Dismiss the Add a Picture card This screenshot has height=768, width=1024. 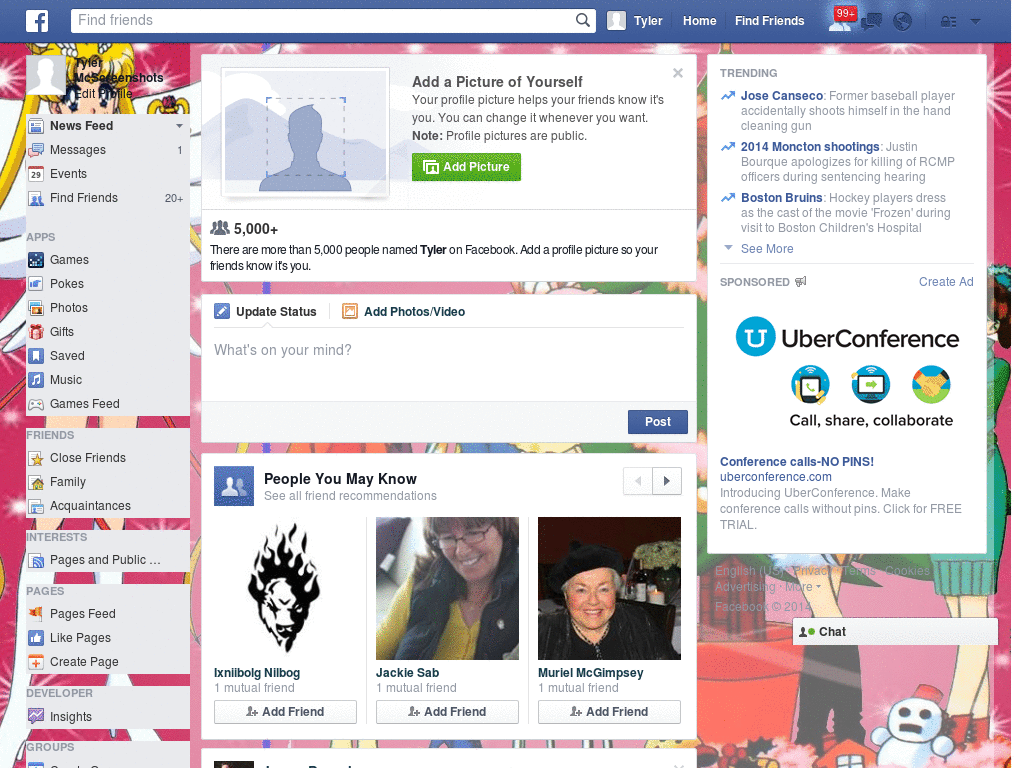click(x=678, y=73)
